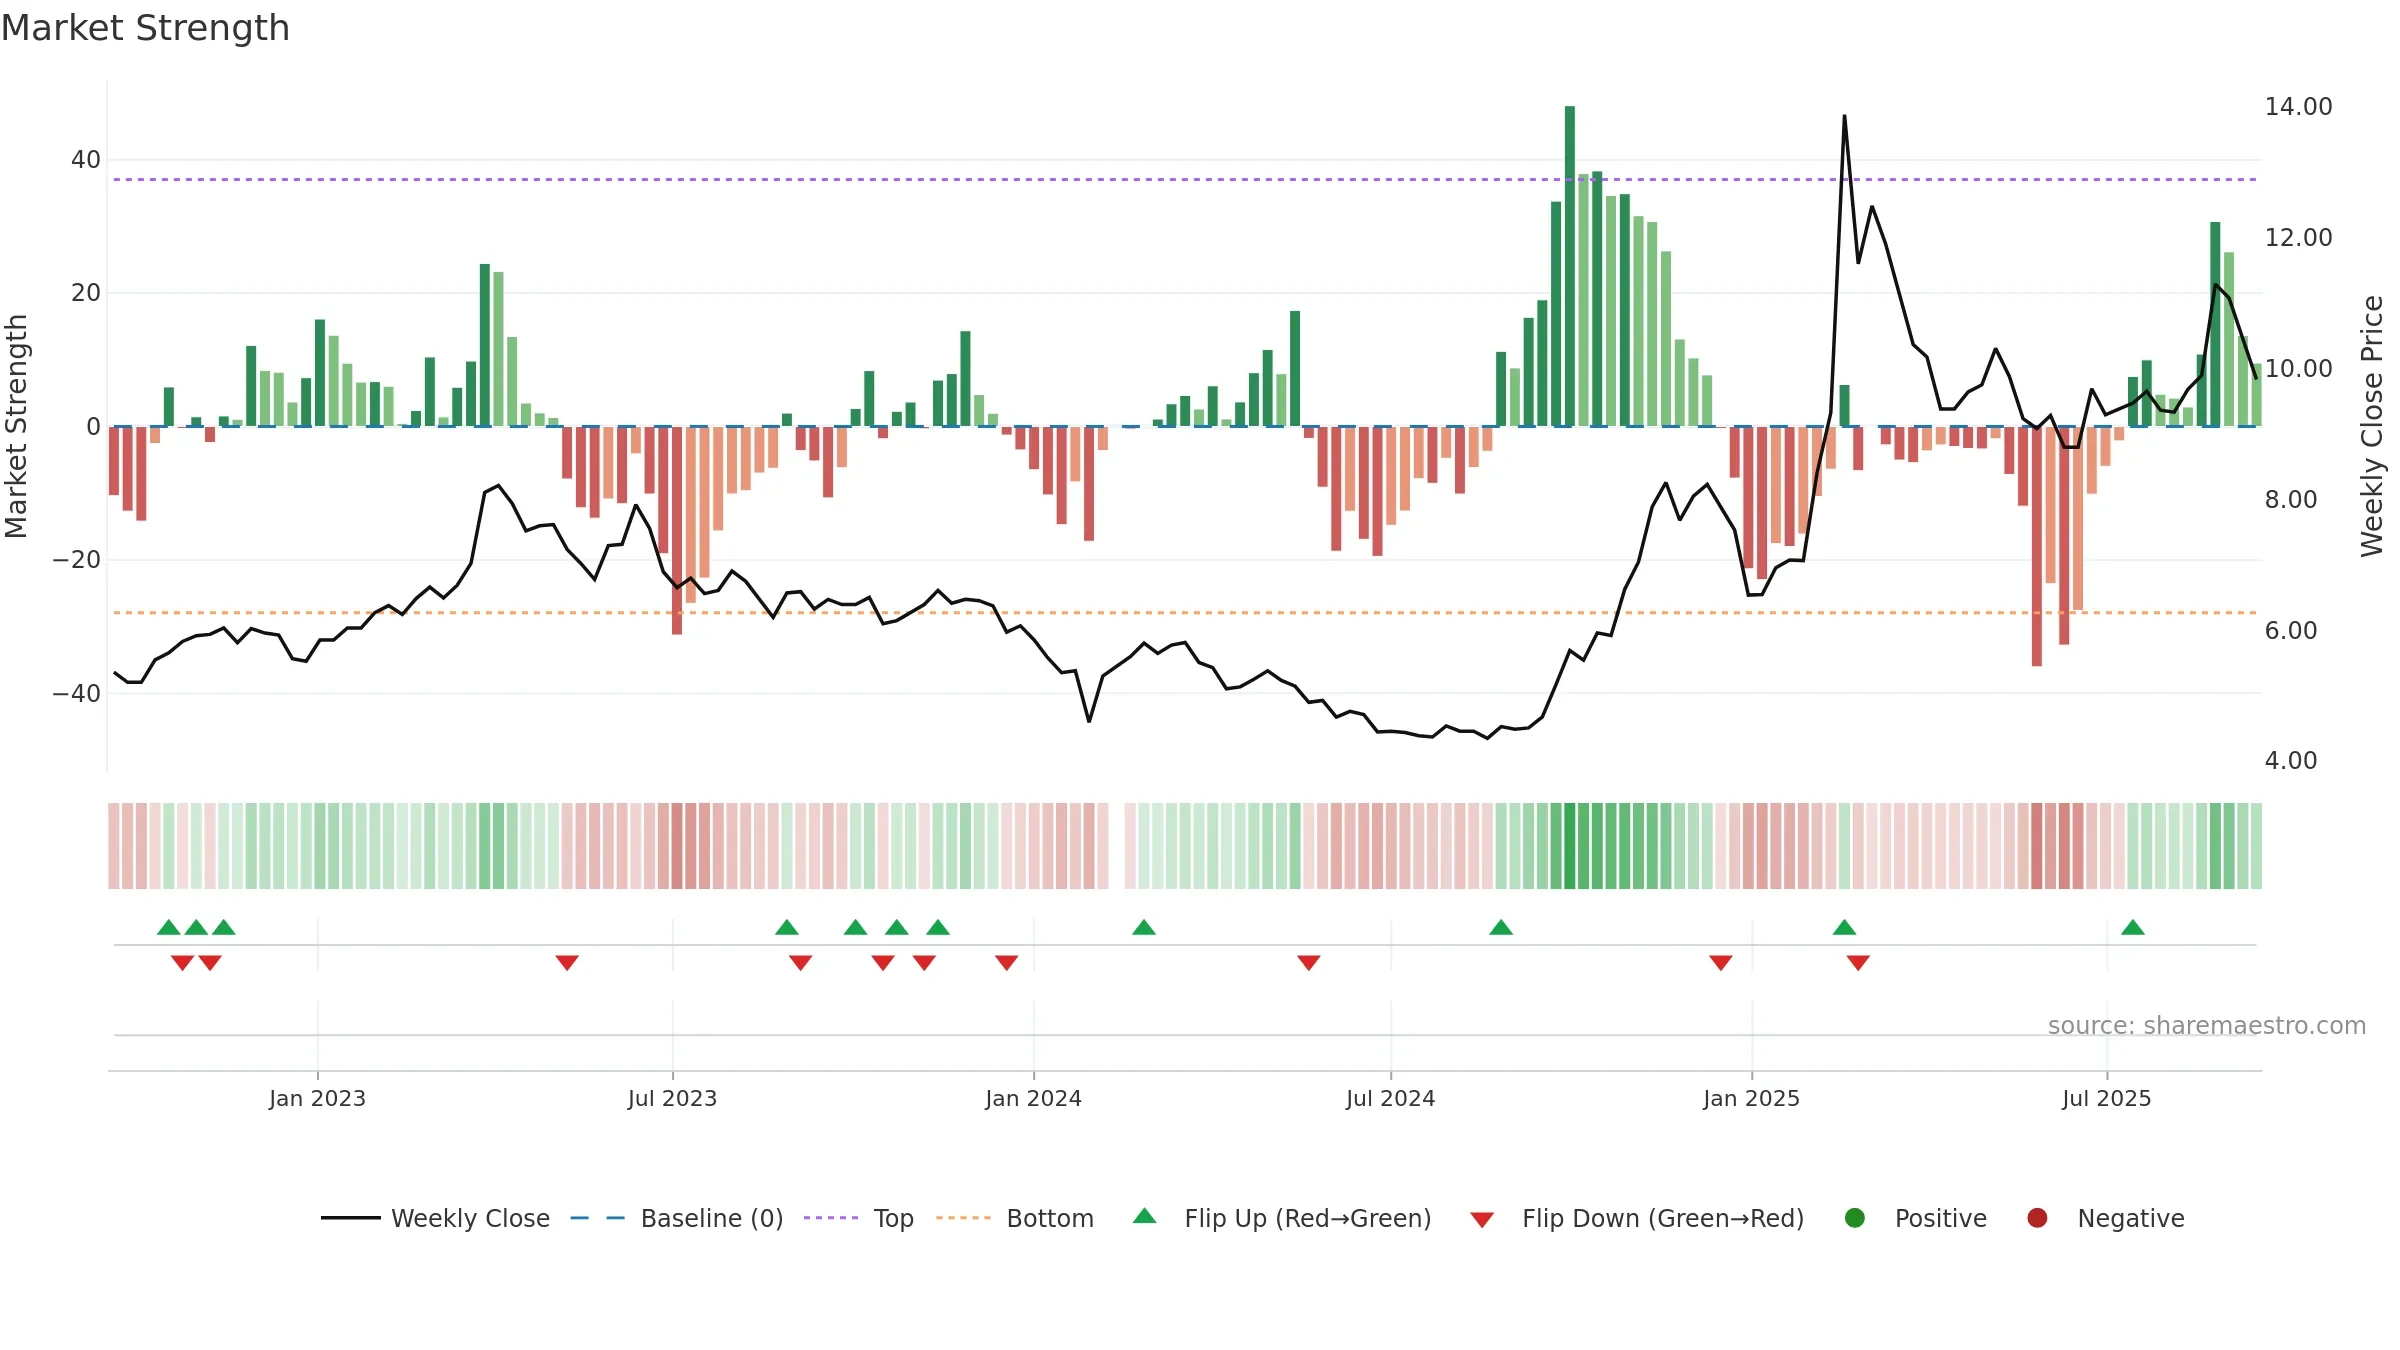The width and height of the screenshot is (2400, 1350).
Task: Click the Jul 2025 date label
Action: [x=2106, y=1098]
